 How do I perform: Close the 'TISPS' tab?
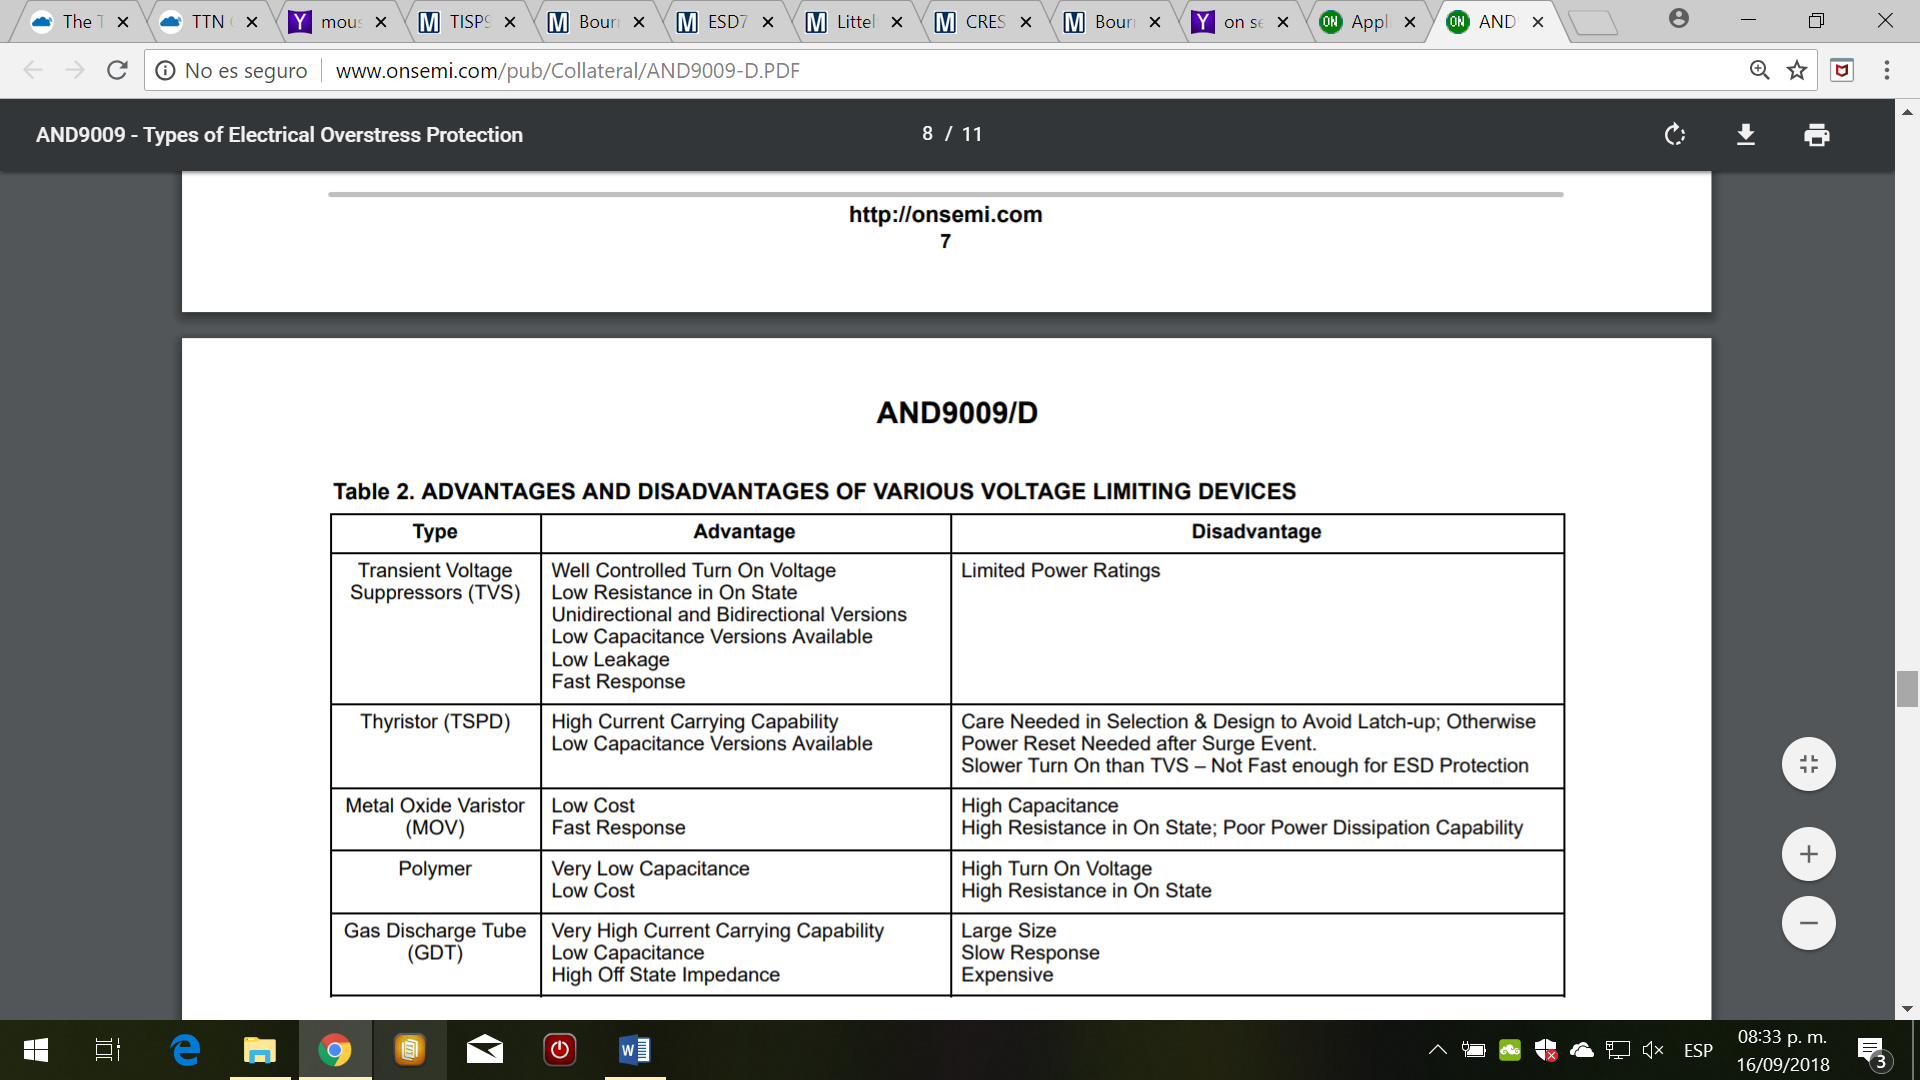(x=510, y=22)
